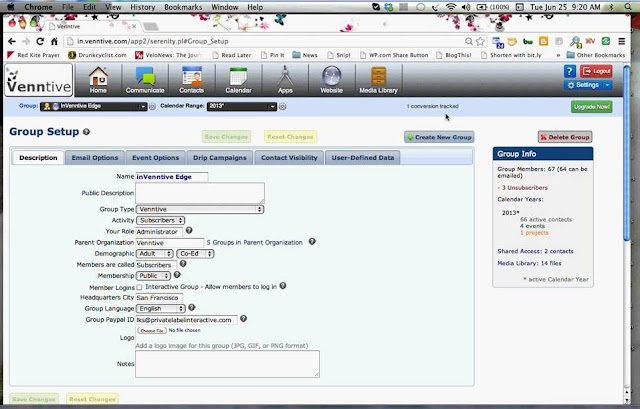Open the Group Language dropdown

pyautogui.click(x=161, y=309)
